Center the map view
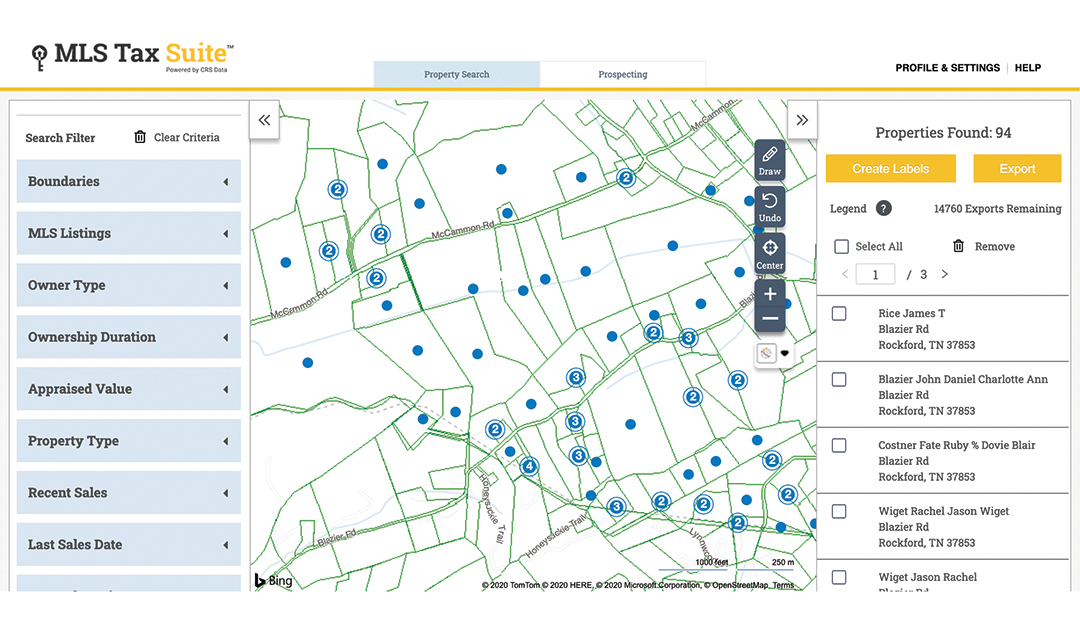1080x627 pixels. click(769, 254)
